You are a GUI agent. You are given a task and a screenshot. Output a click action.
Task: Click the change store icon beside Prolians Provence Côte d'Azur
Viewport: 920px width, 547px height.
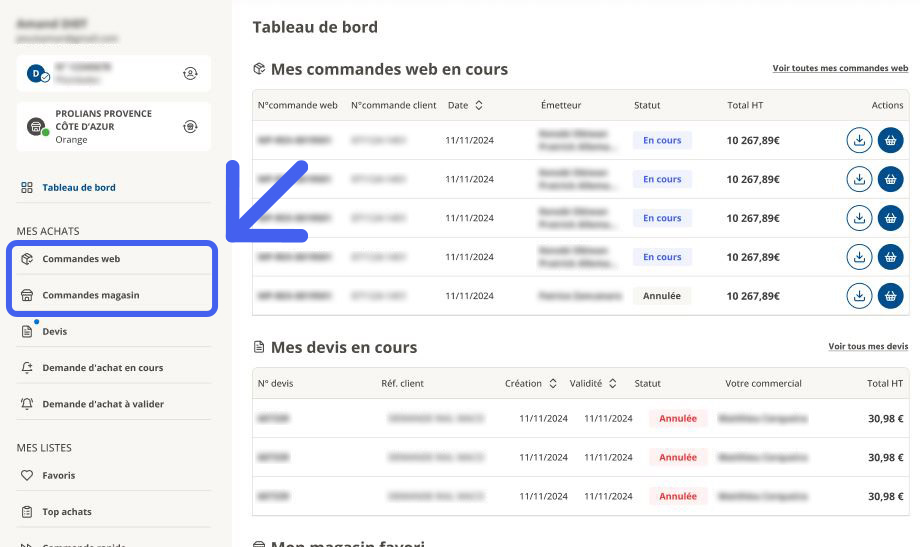click(190, 126)
